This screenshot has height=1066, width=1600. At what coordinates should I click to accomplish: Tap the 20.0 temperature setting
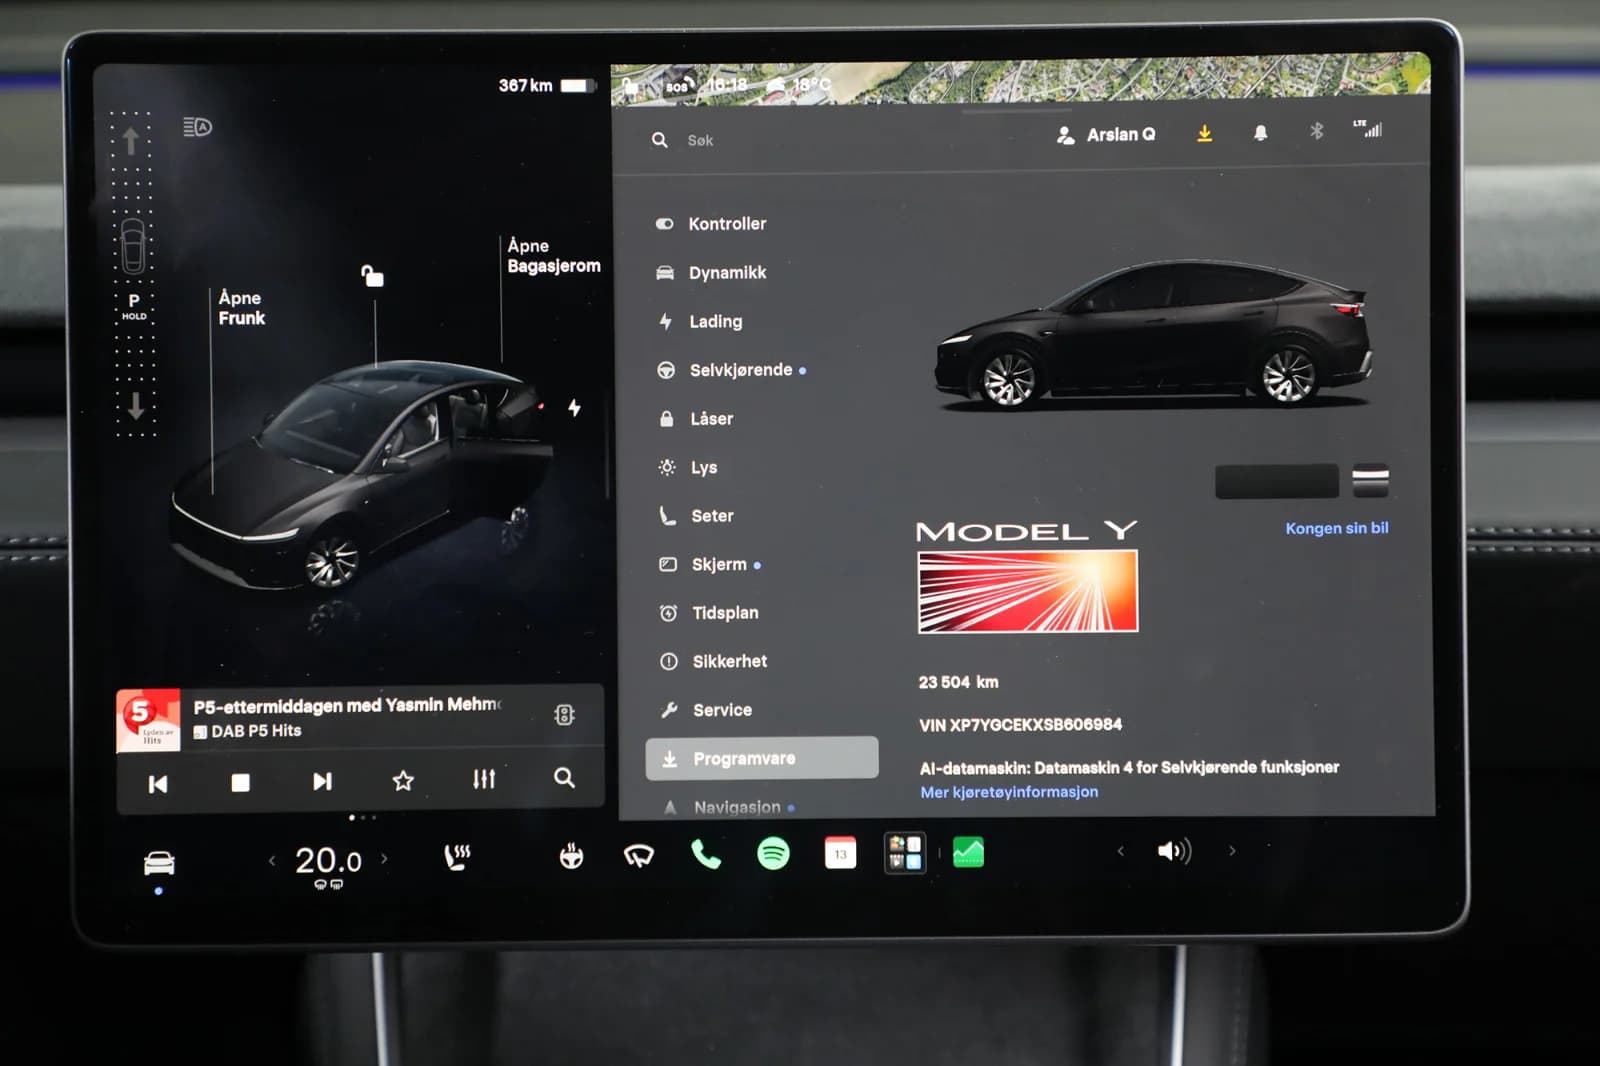[328, 860]
